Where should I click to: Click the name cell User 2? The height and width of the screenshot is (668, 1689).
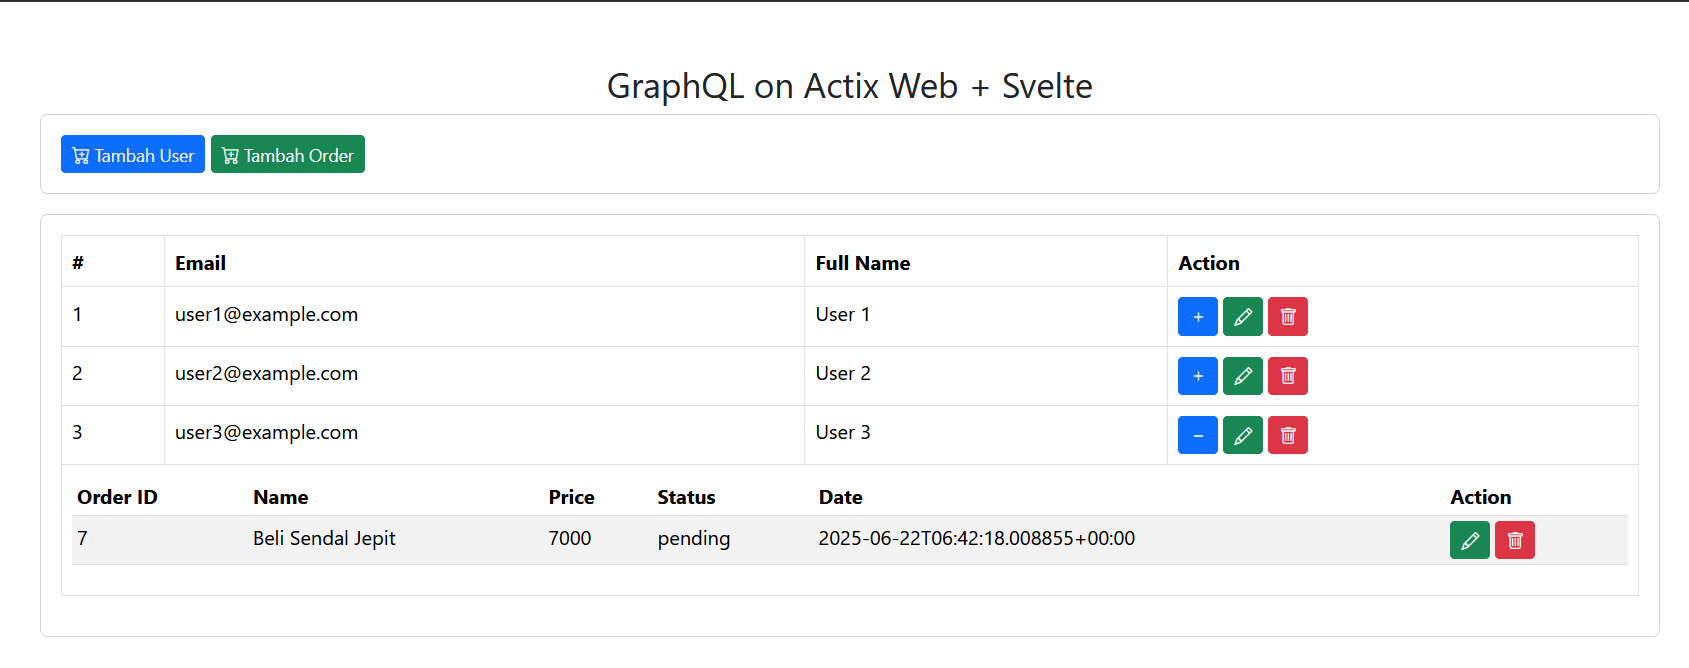(x=843, y=373)
